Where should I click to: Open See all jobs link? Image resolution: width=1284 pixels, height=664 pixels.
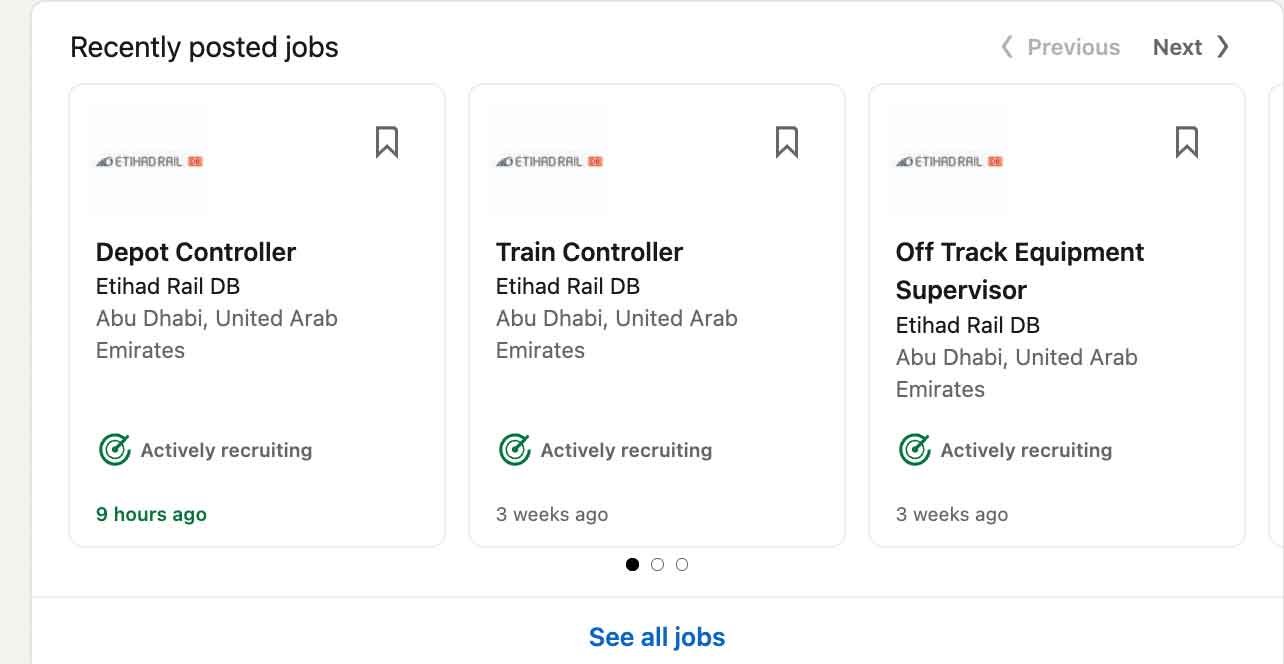pos(657,637)
